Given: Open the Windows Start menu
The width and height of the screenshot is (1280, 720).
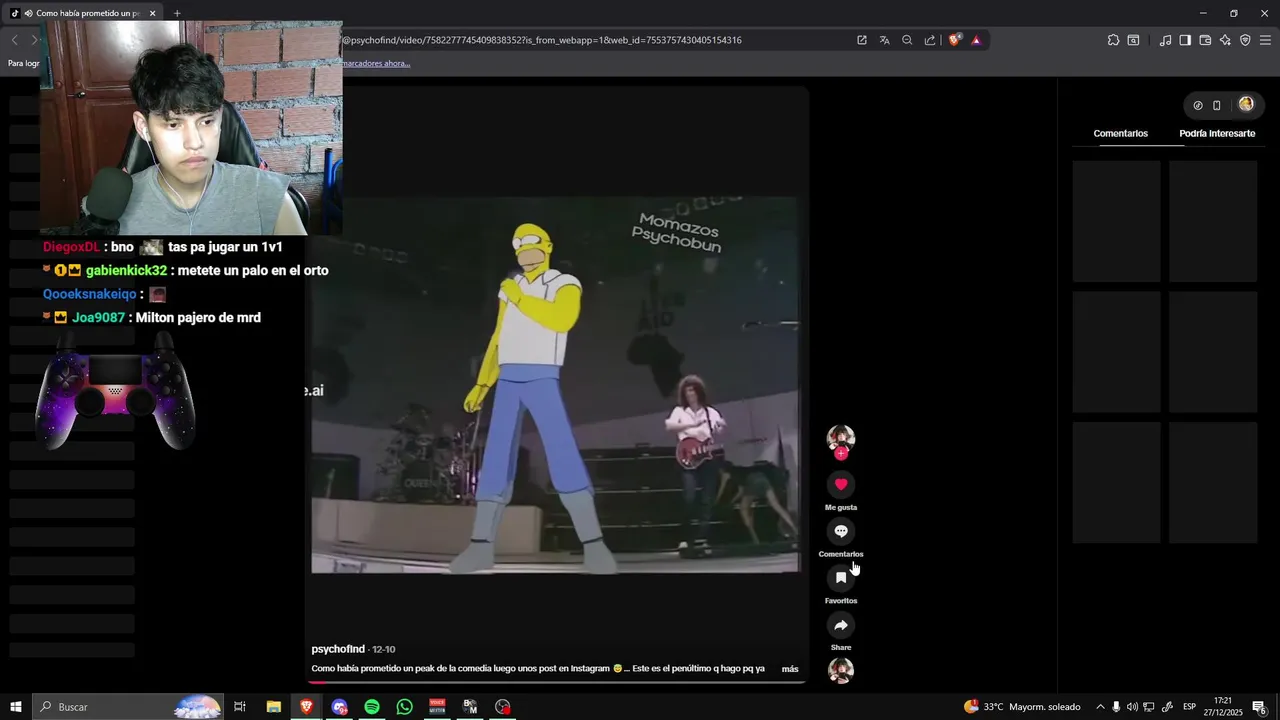Looking at the screenshot, I should [15, 707].
